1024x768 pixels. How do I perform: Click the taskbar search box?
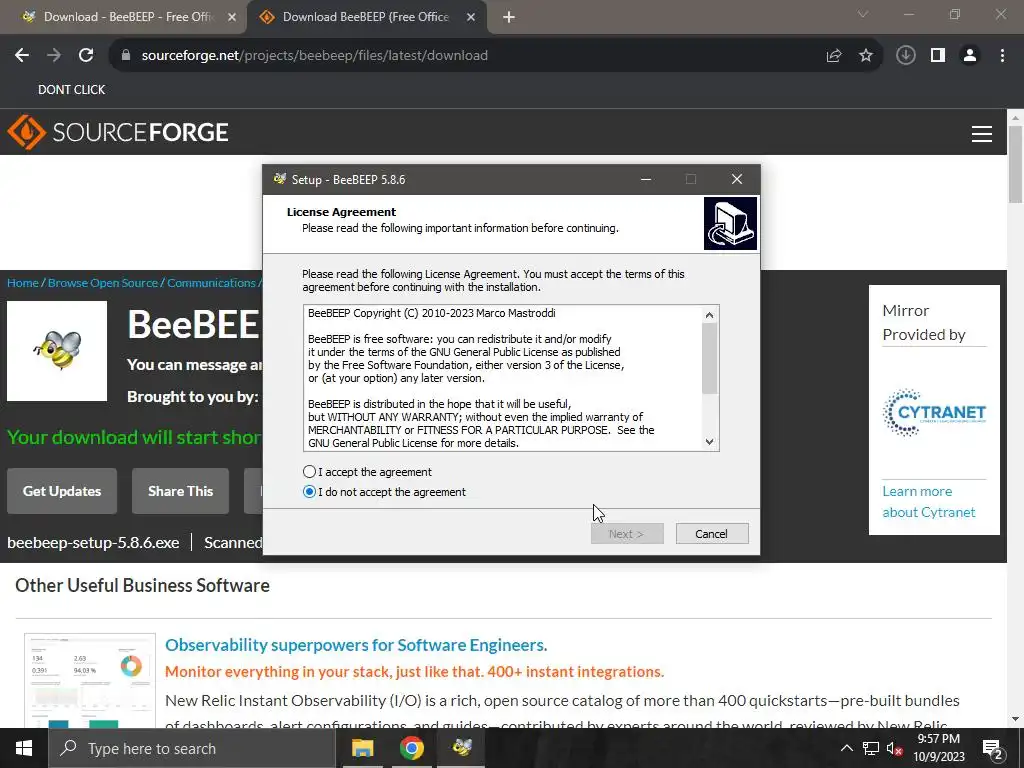(191, 748)
